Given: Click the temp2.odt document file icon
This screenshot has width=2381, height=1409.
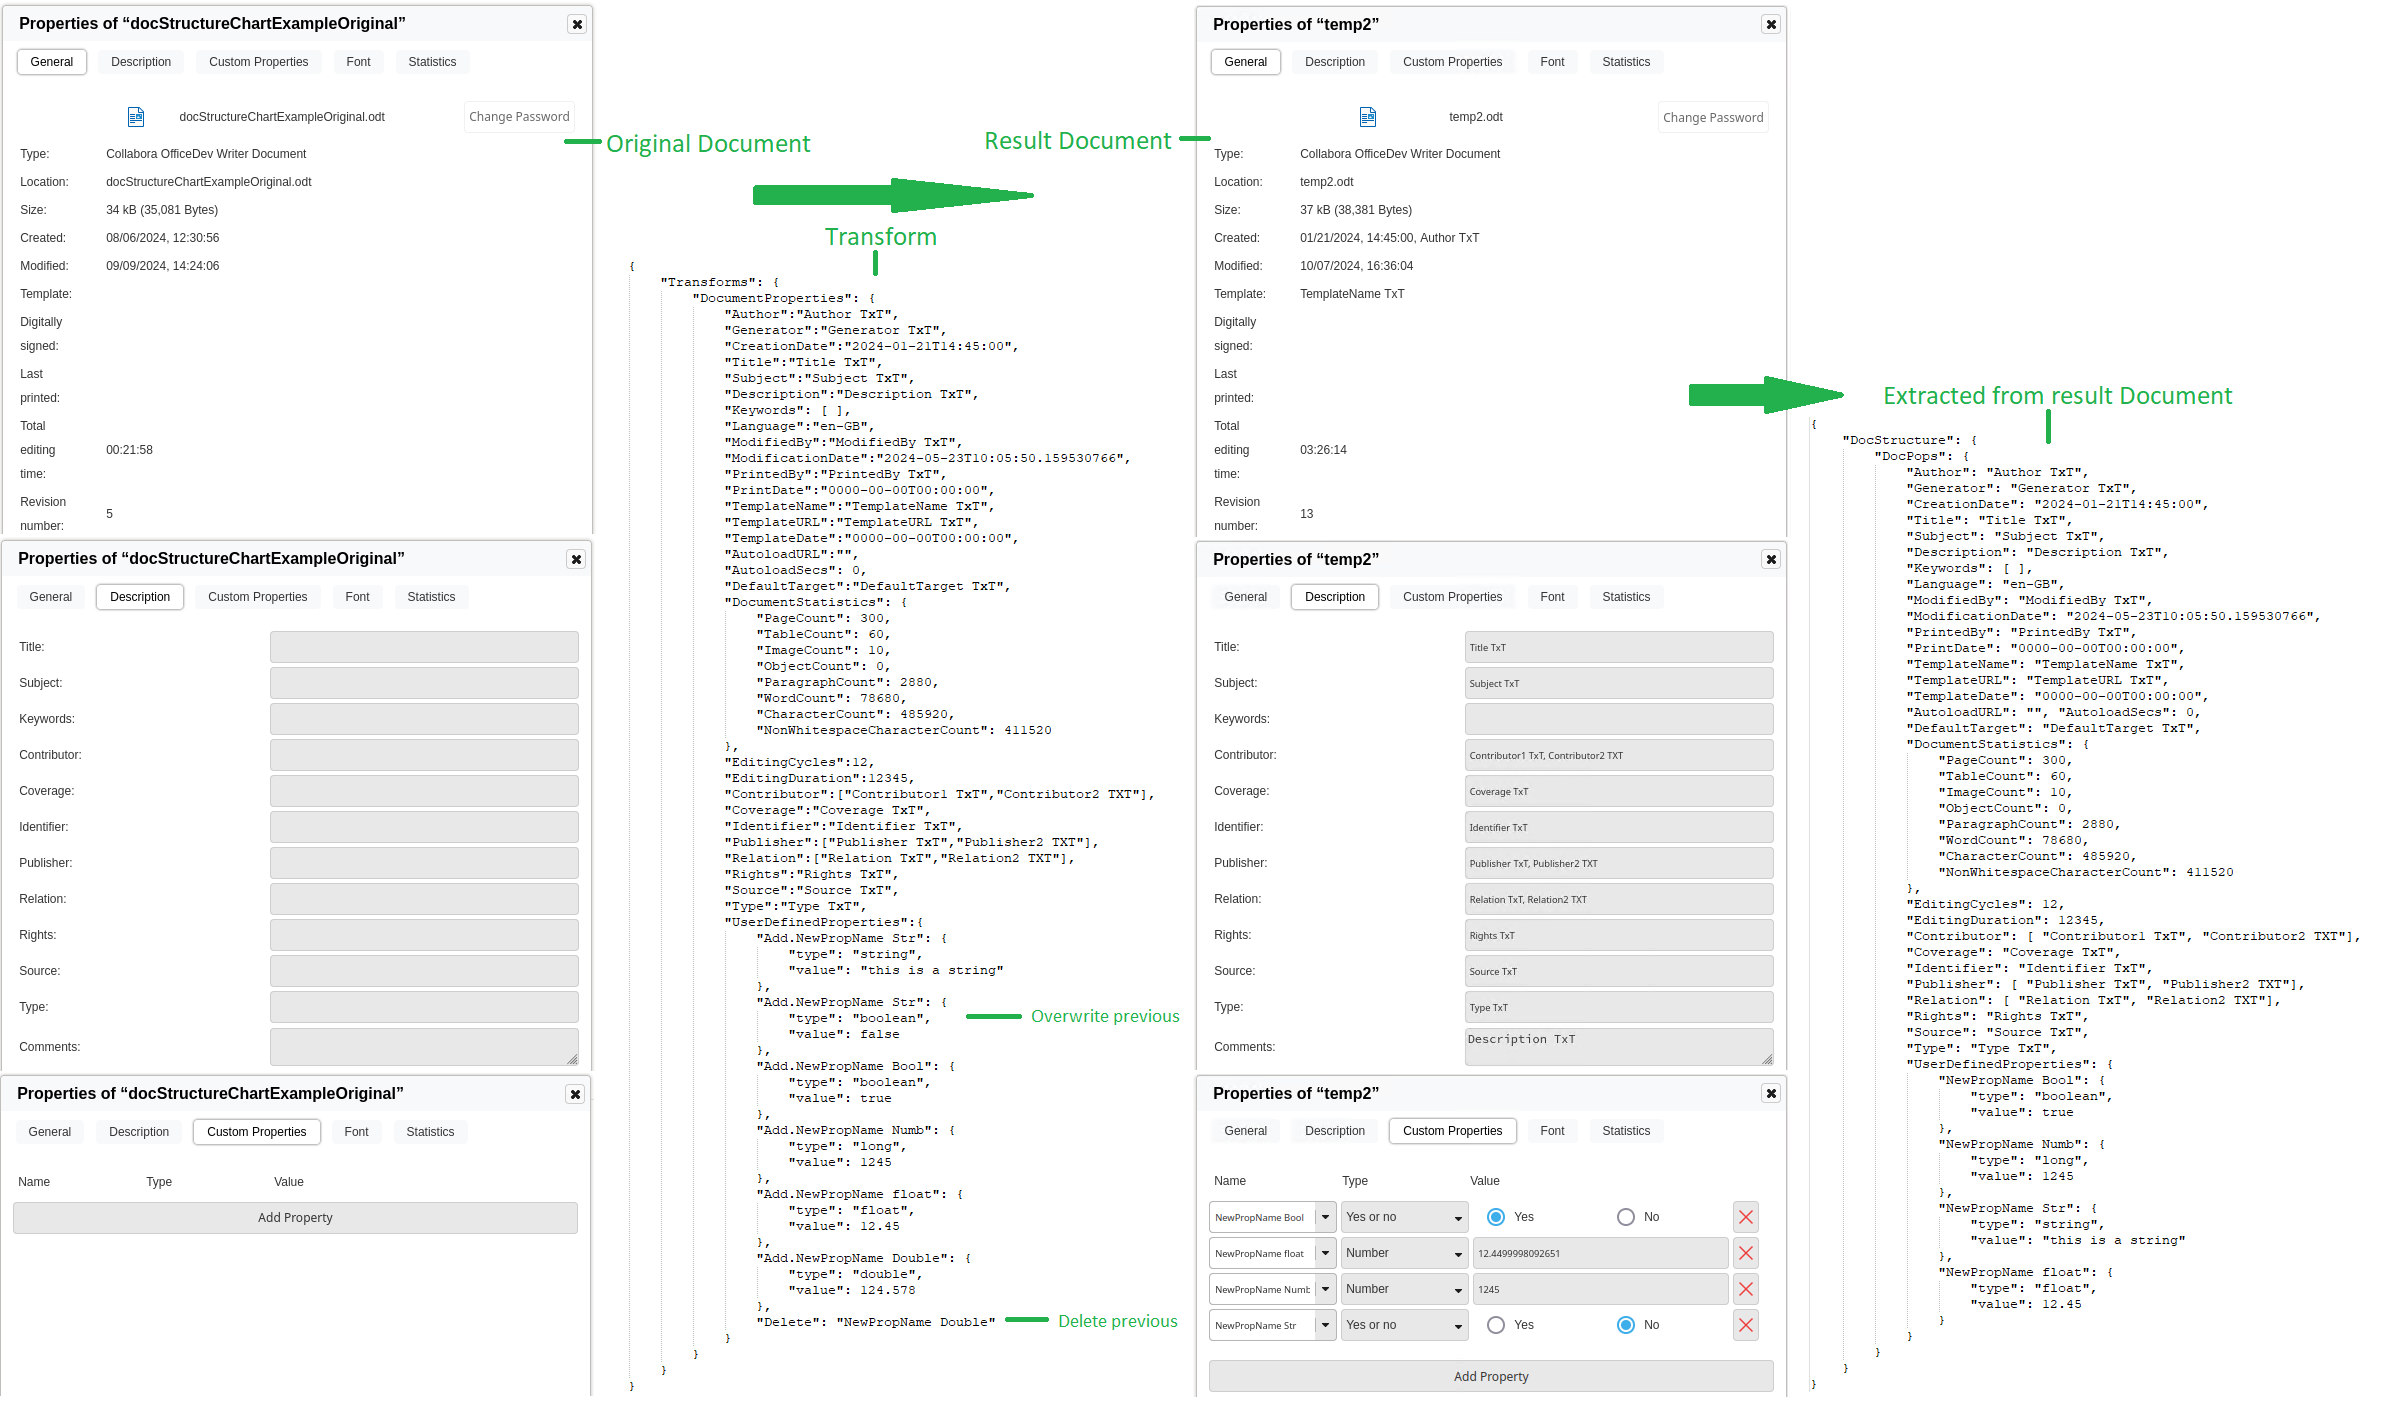Looking at the screenshot, I should tap(1368, 117).
